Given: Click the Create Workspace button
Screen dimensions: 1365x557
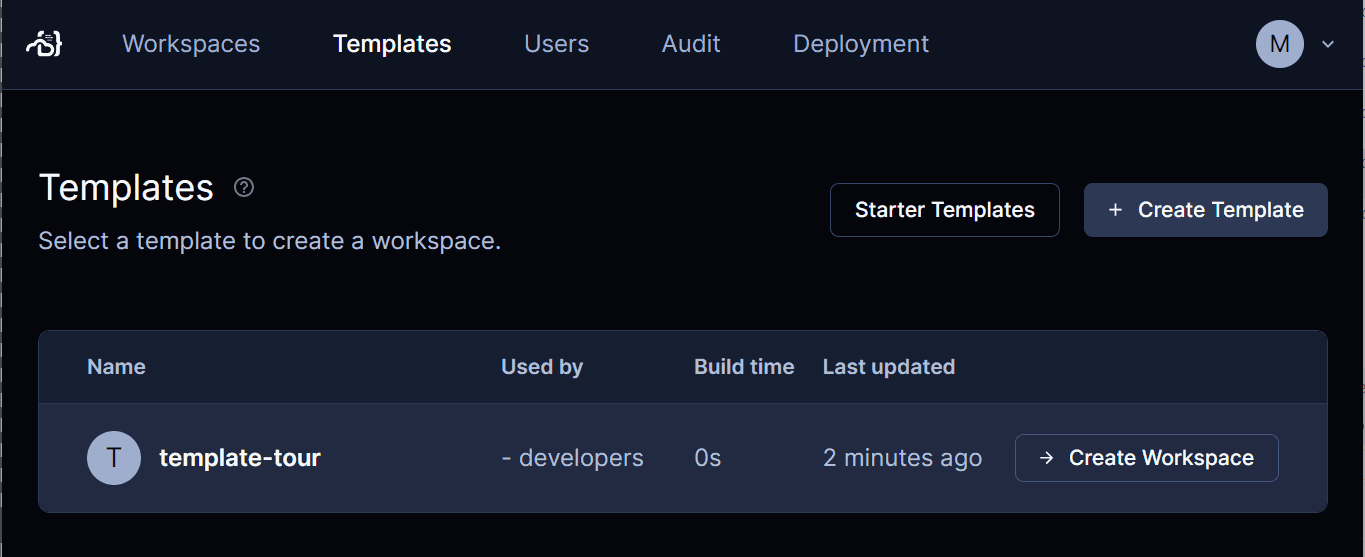Looking at the screenshot, I should click(1147, 458).
